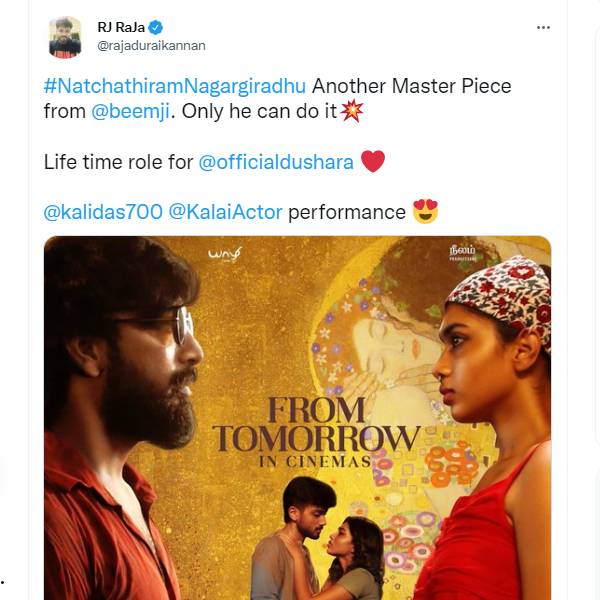The image size is (600, 600).
Task: Click the red heart emoji
Action: point(373,161)
